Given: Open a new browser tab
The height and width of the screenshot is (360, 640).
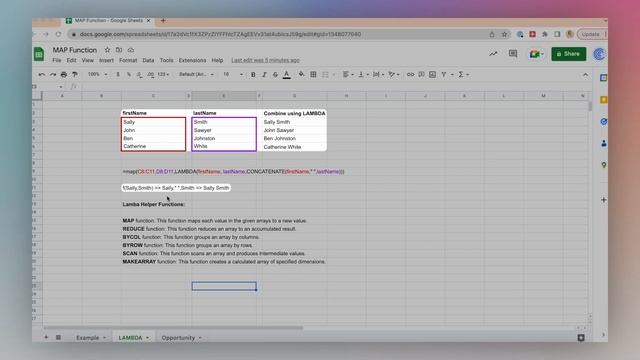Looking at the screenshot, I should 163,21.
